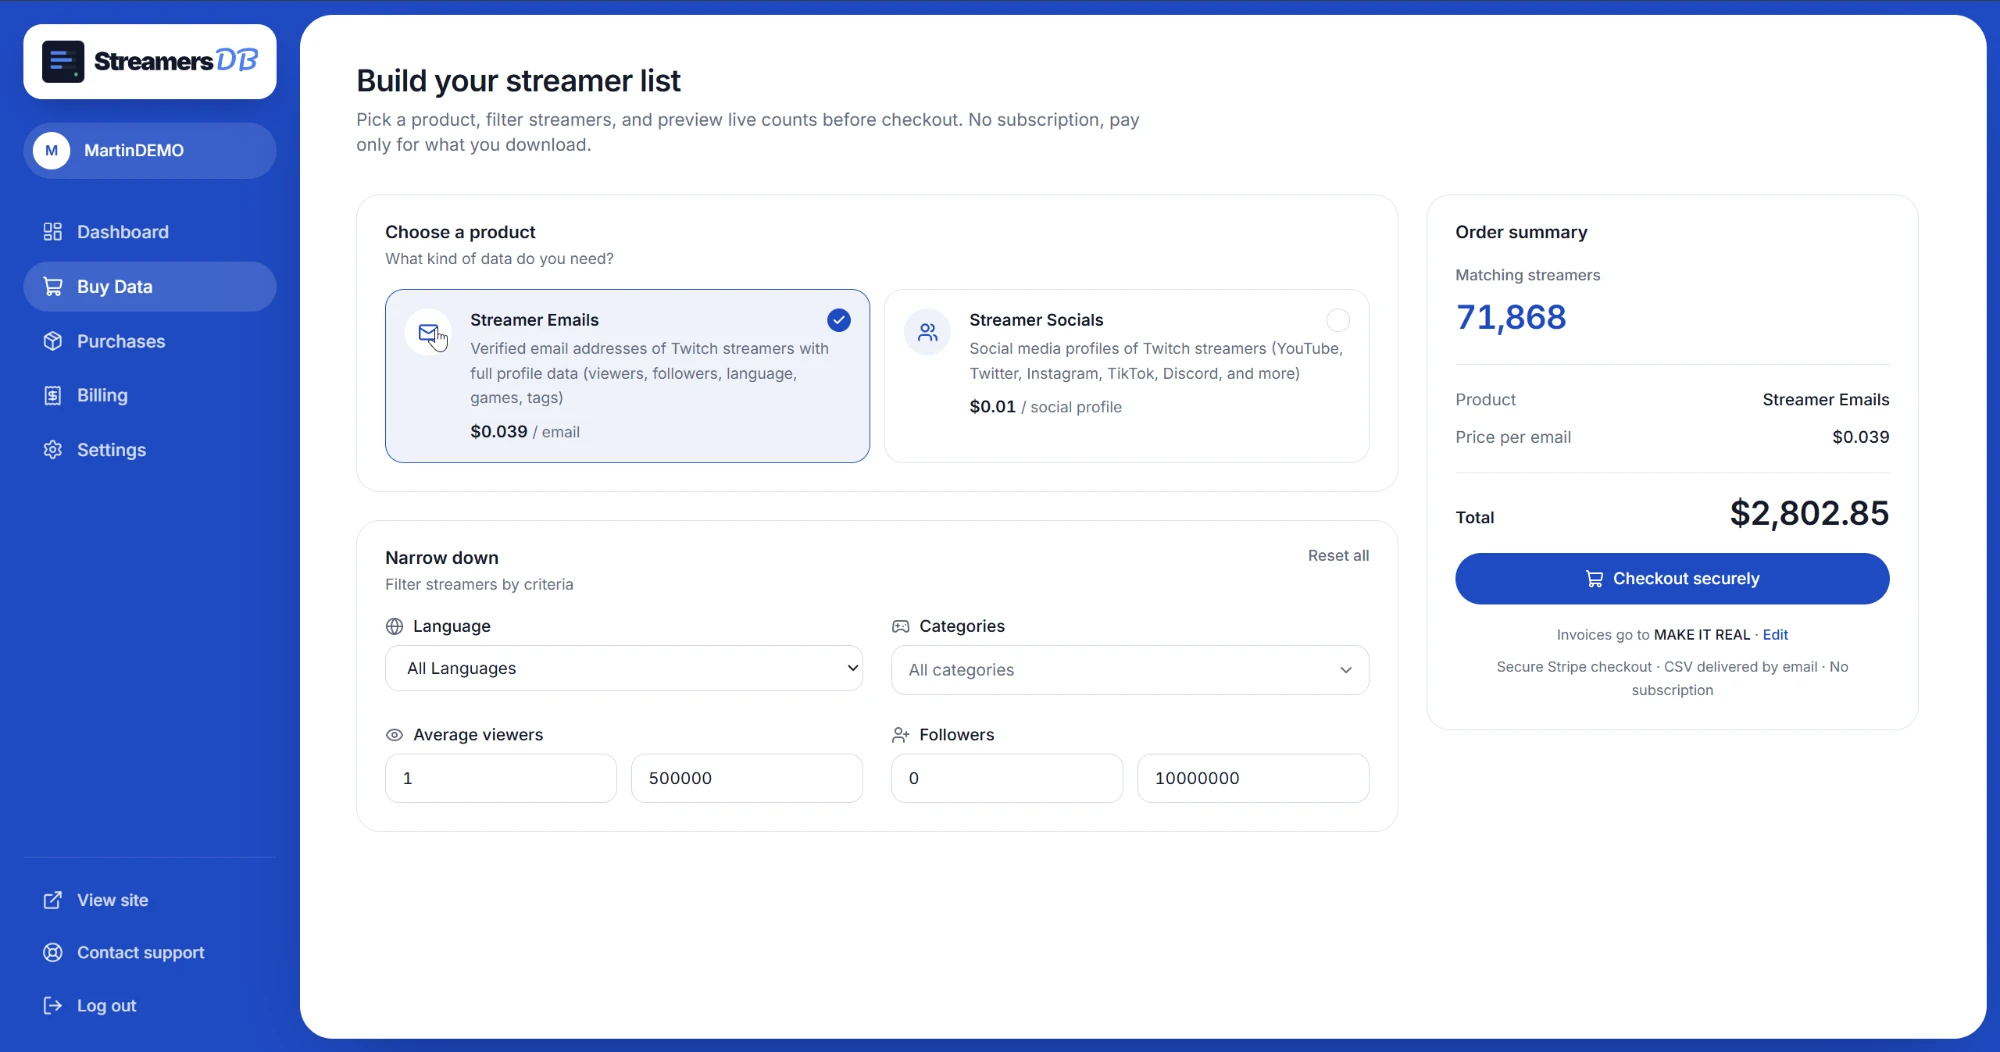
Task: Click the Contact support link
Action: pos(141,953)
